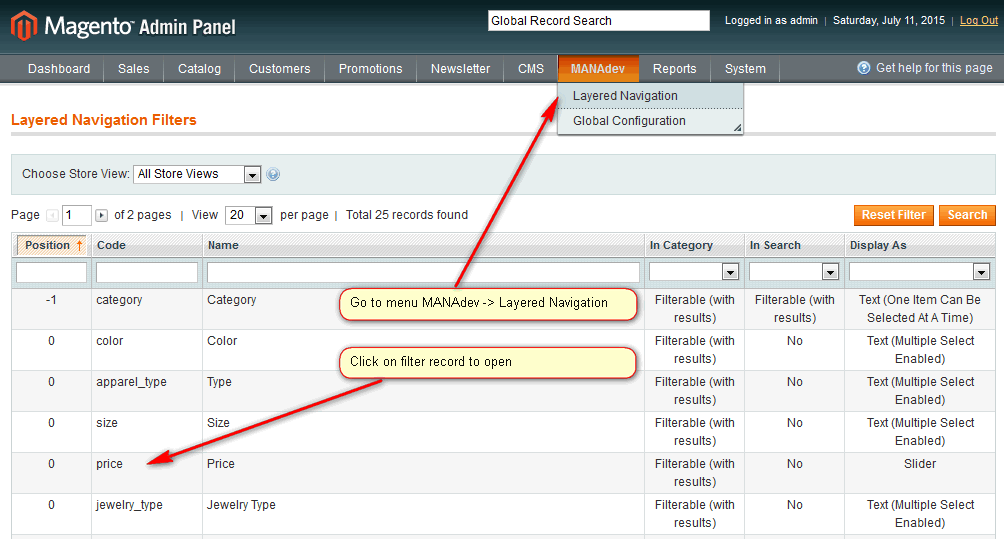Click the Position filter input field
This screenshot has width=1004, height=539.
(x=51, y=272)
